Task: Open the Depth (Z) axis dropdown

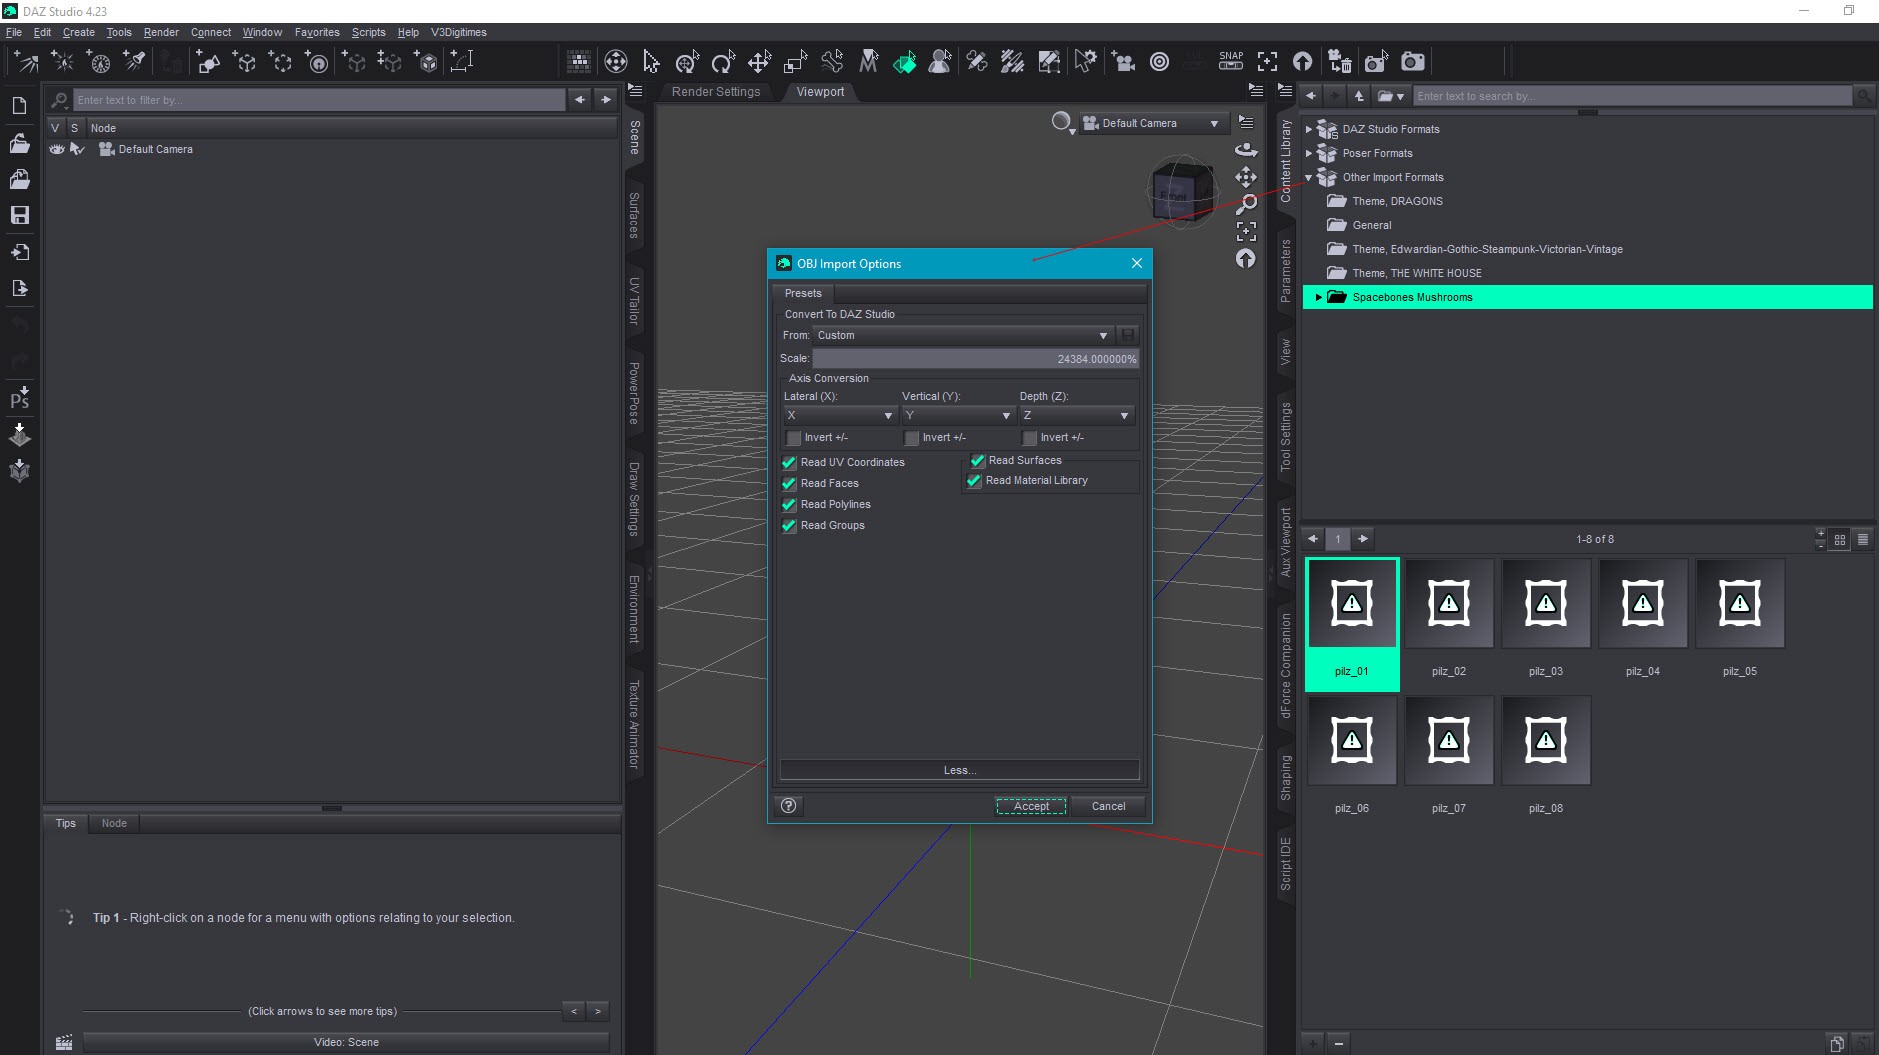Action: click(x=1075, y=415)
